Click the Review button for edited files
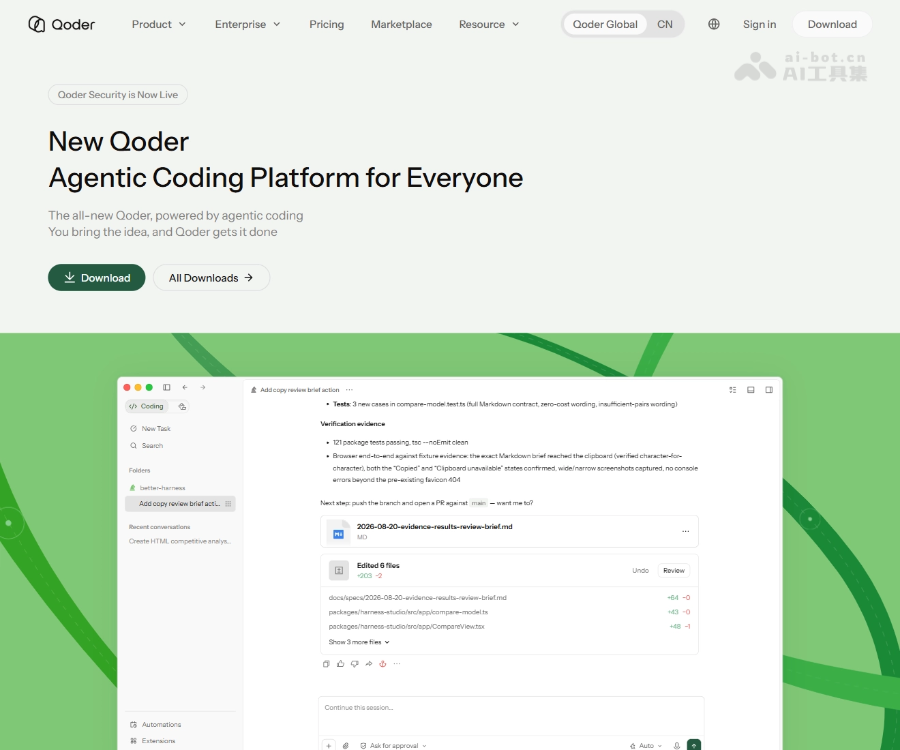This screenshot has height=750, width=900. [x=674, y=570]
